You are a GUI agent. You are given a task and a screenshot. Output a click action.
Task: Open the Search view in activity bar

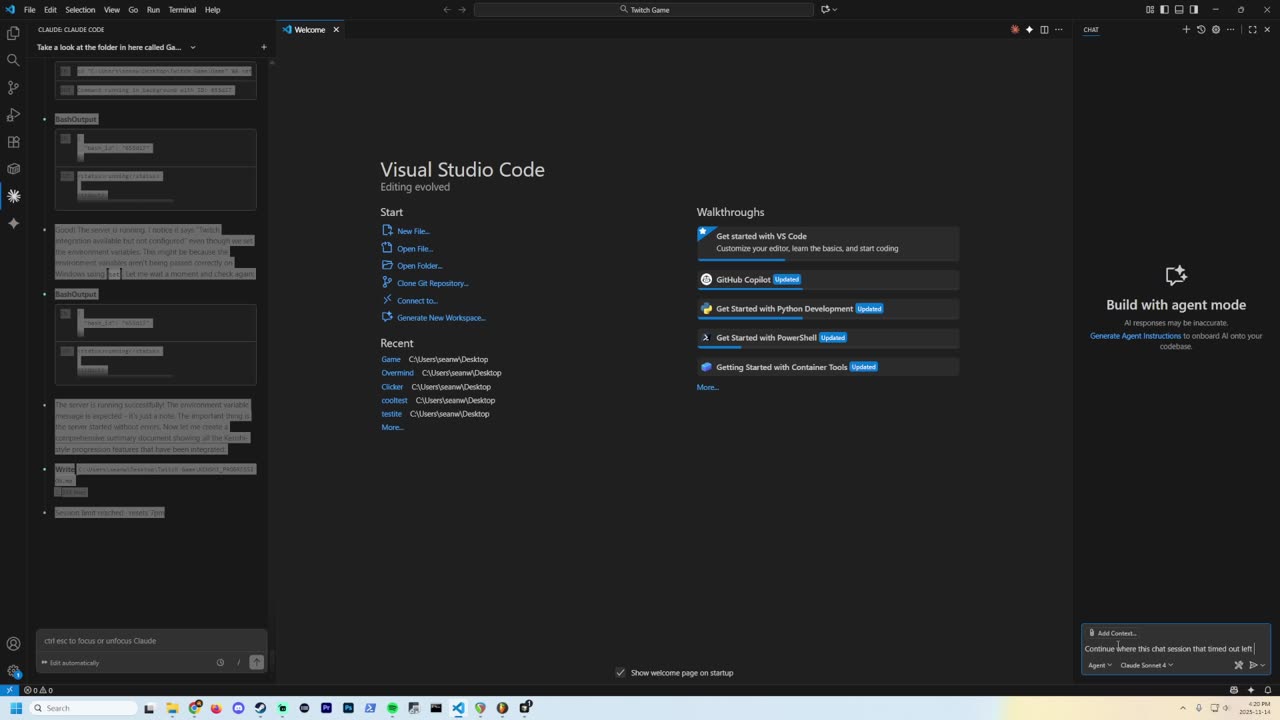point(13,60)
